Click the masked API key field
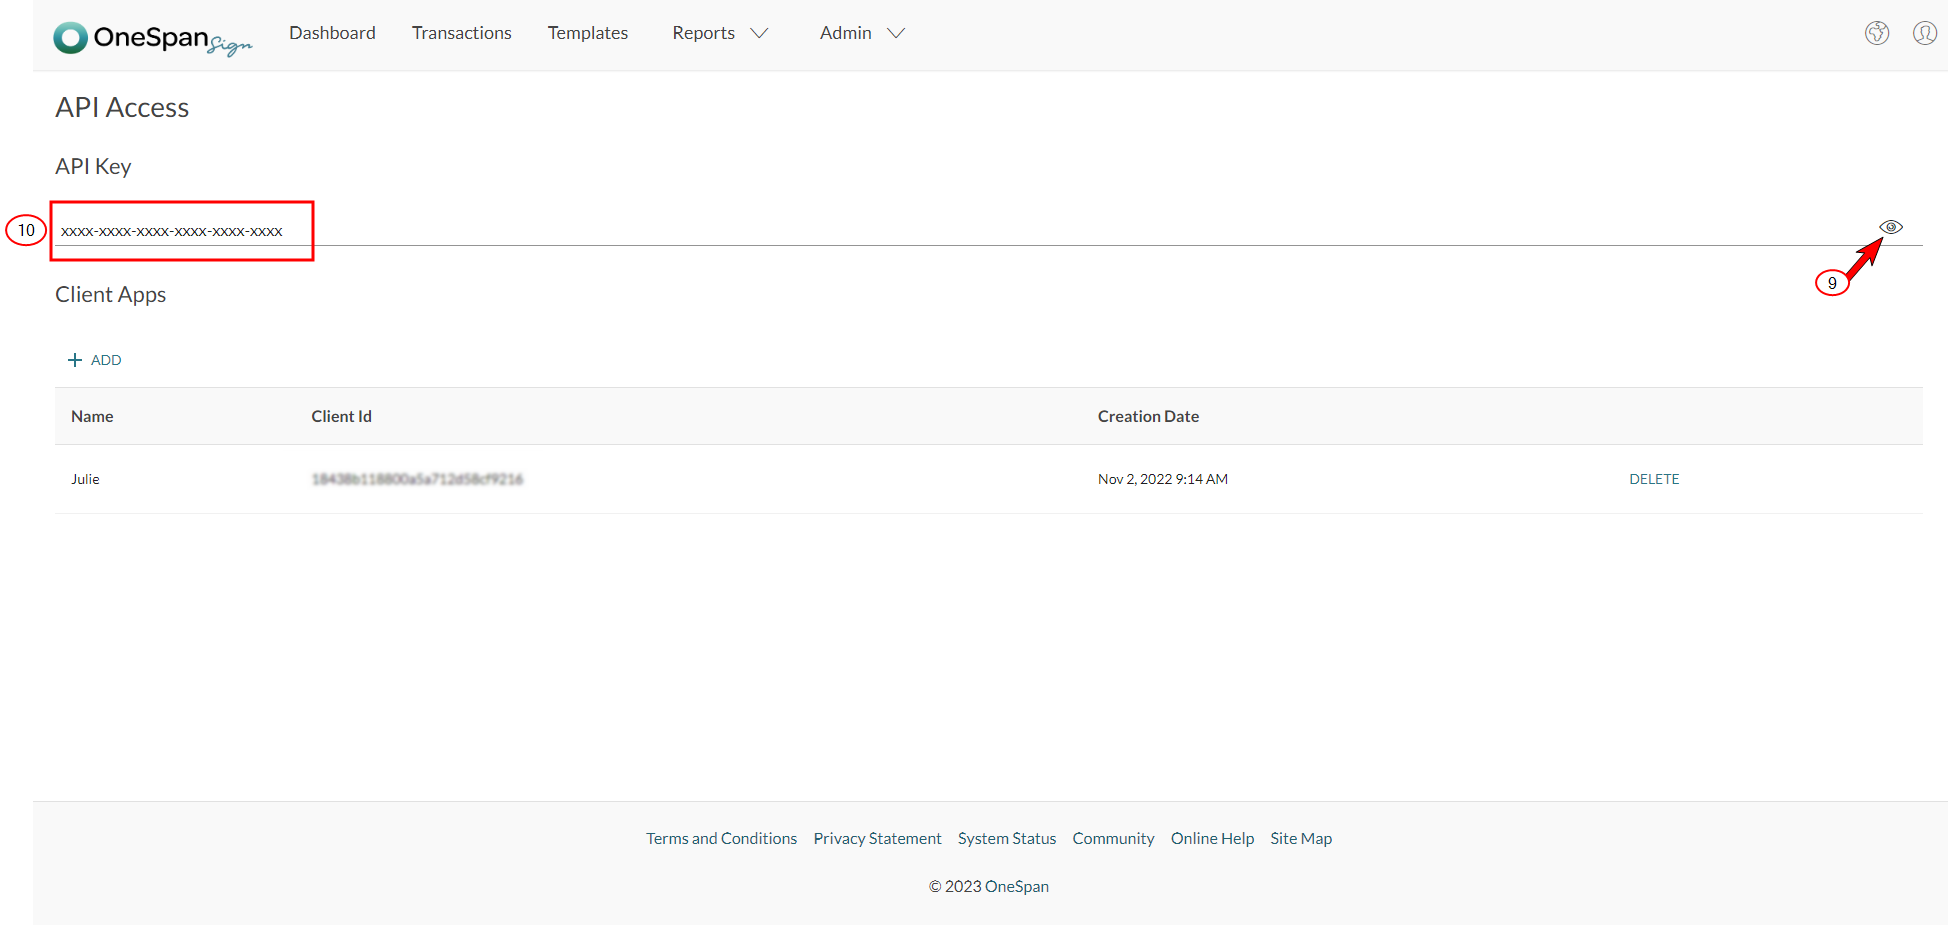The width and height of the screenshot is (1948, 925). point(172,231)
